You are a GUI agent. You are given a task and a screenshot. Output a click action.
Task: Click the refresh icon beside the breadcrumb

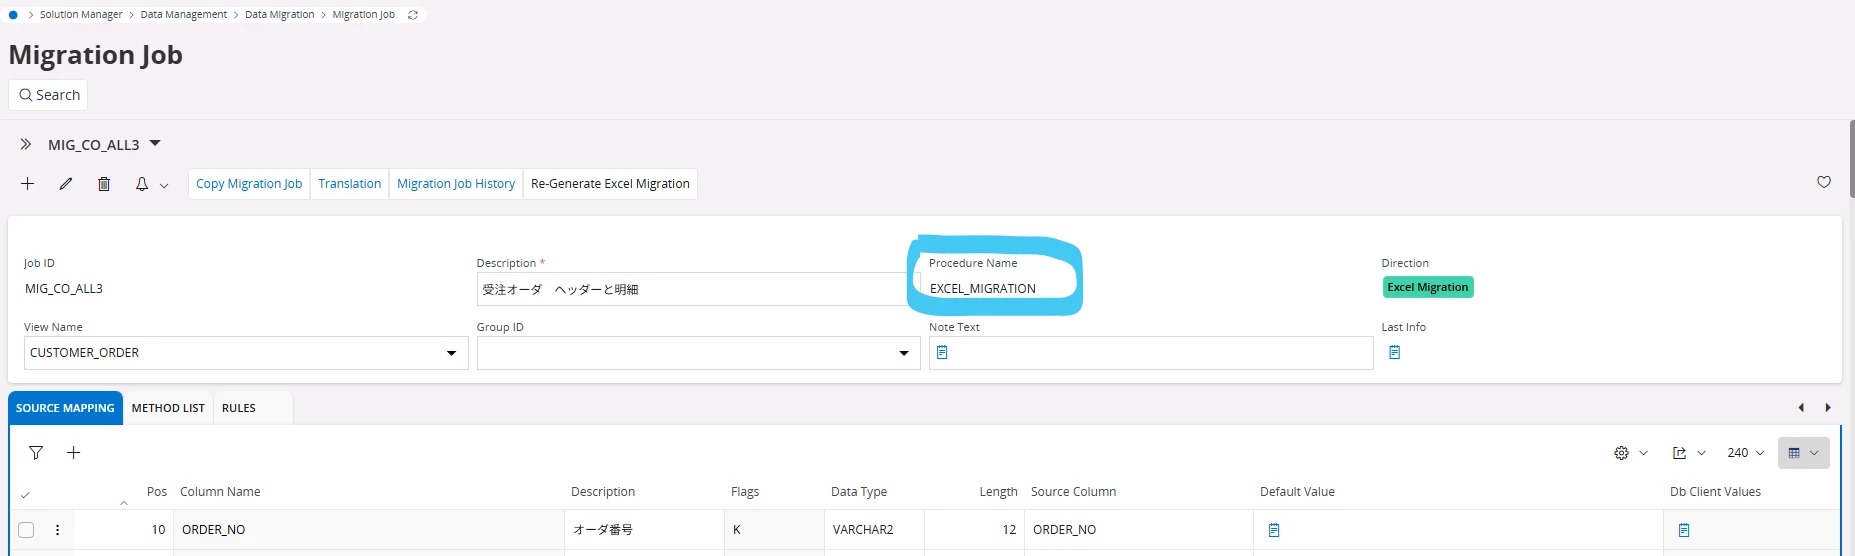click(x=413, y=15)
